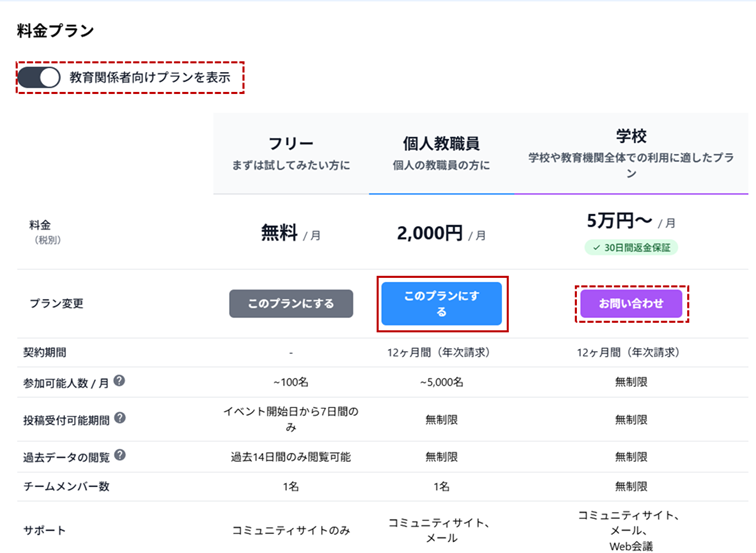The height and width of the screenshot is (553, 756).
Task: Click the 過去14日間のみ閲覧可能 cell
Action: pos(291,457)
